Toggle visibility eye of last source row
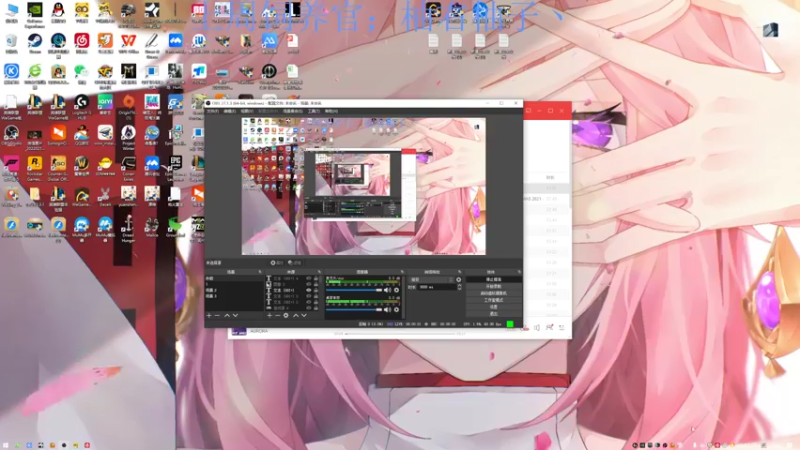Viewport: 800px width, 450px height. [308, 308]
